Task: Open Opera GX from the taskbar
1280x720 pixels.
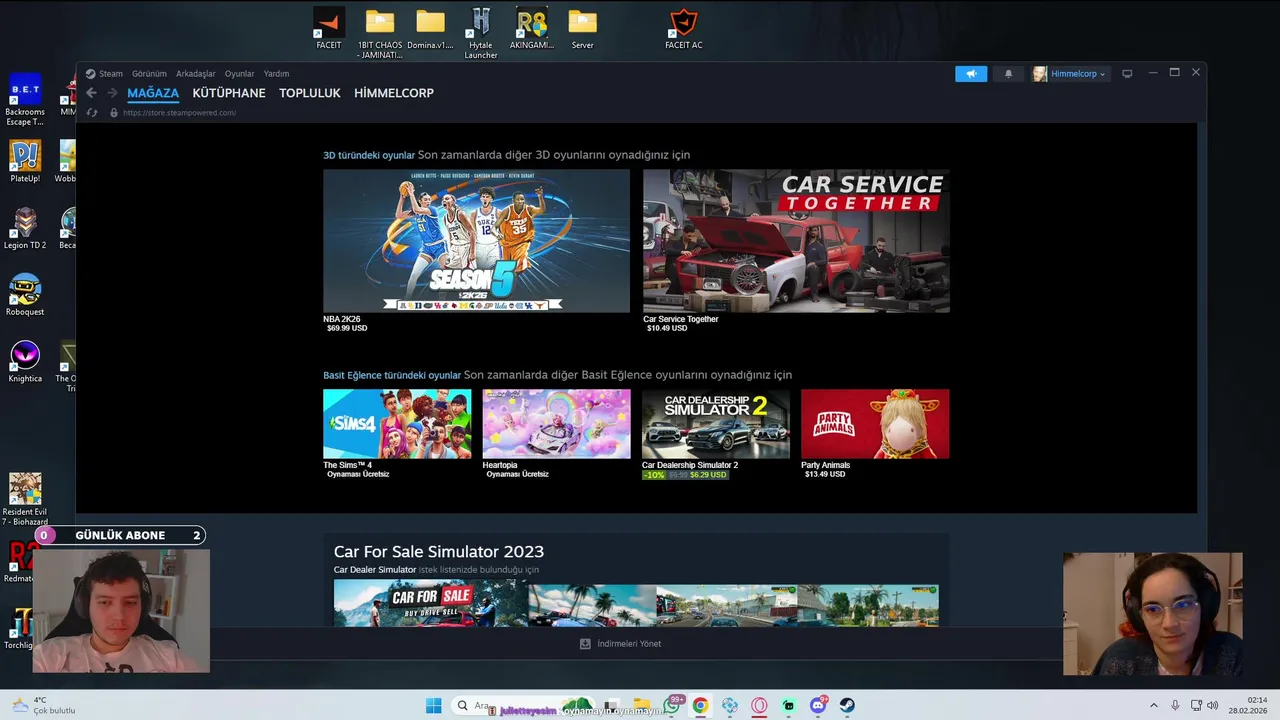Action: click(759, 706)
